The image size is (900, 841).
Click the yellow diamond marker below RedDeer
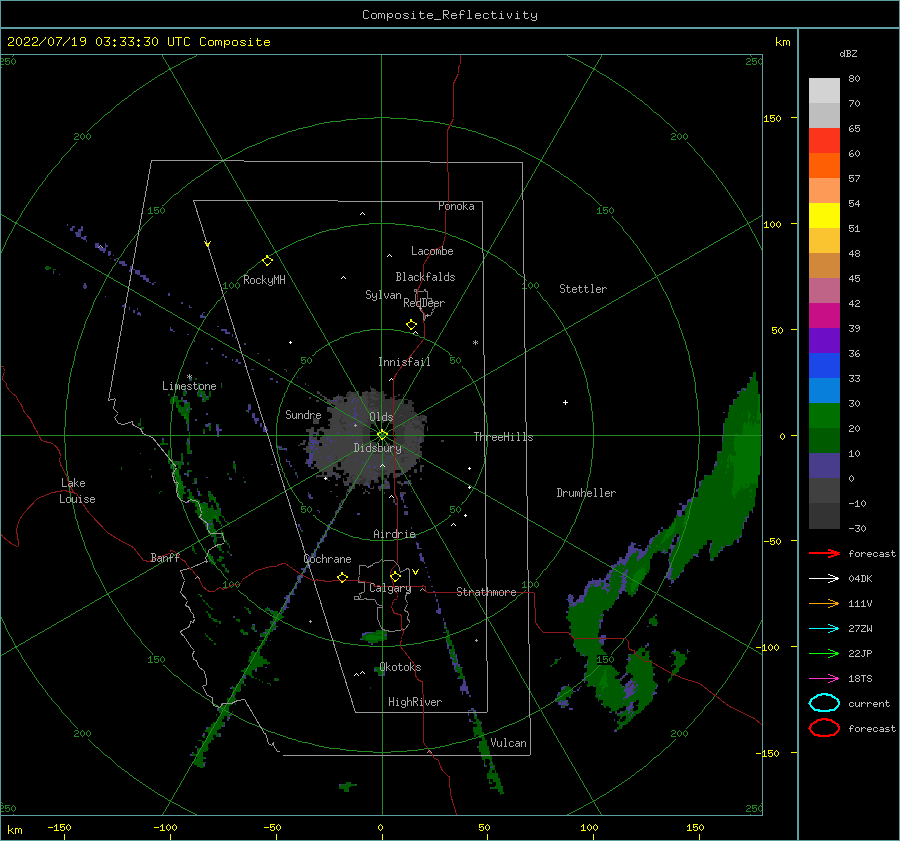coord(412,325)
